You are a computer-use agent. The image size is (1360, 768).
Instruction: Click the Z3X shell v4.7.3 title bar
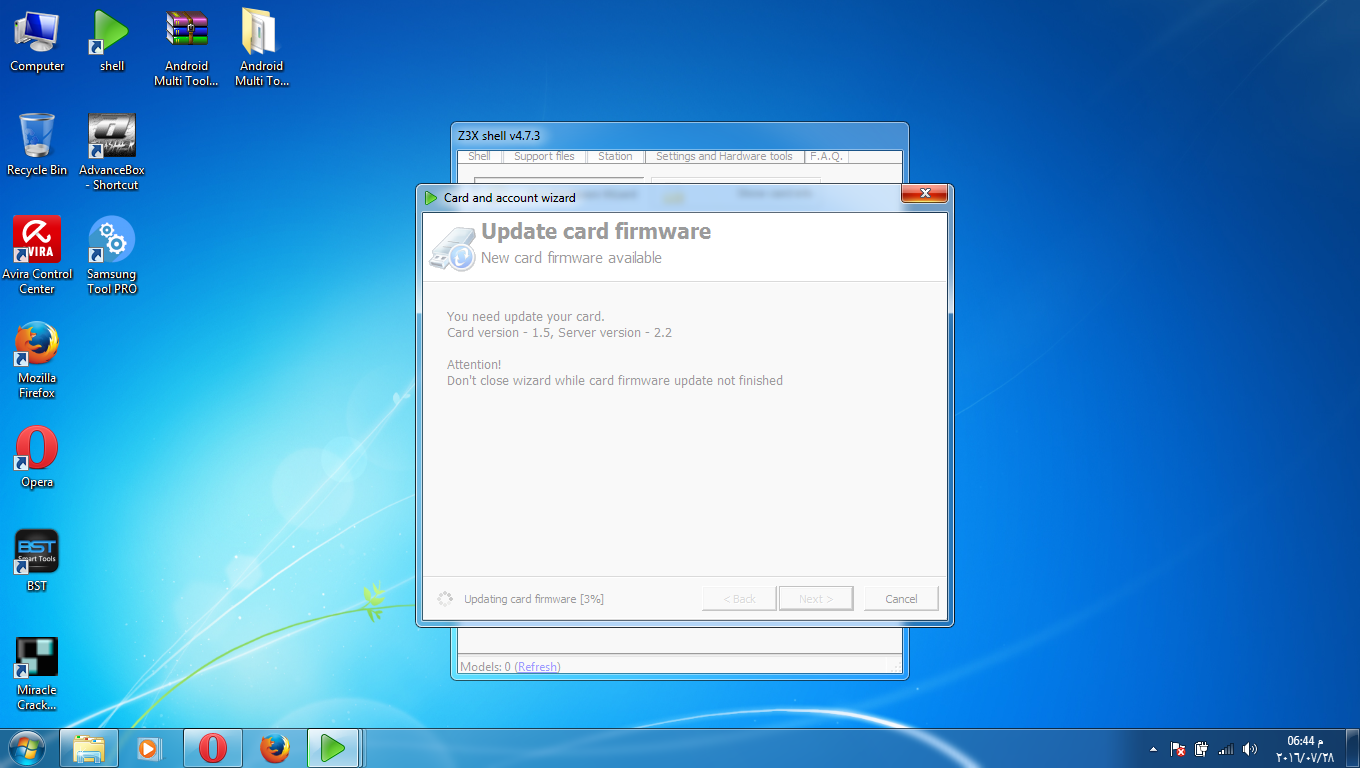tap(679, 135)
